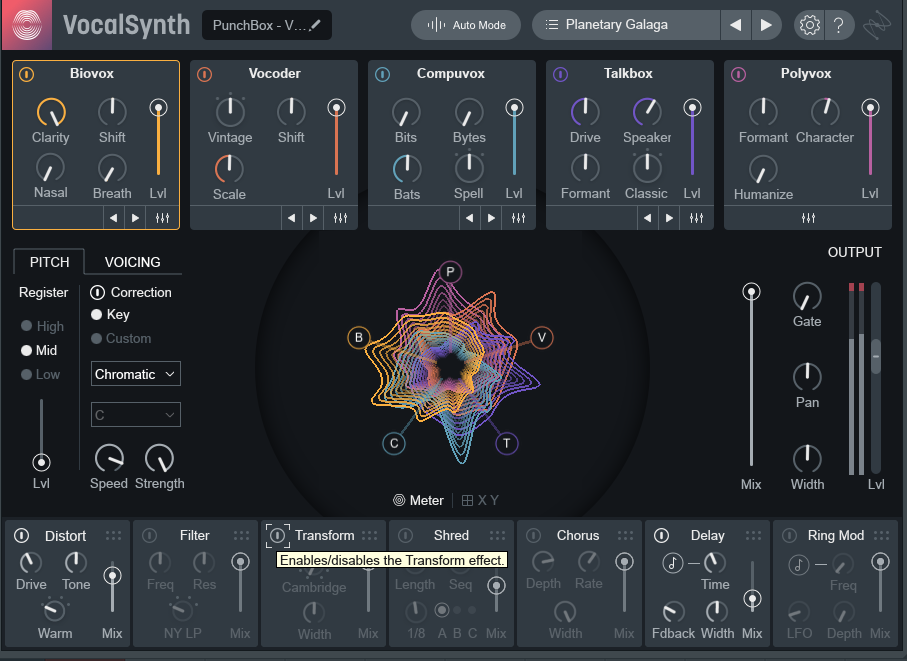Open the Warm distortion type selector

click(55, 633)
